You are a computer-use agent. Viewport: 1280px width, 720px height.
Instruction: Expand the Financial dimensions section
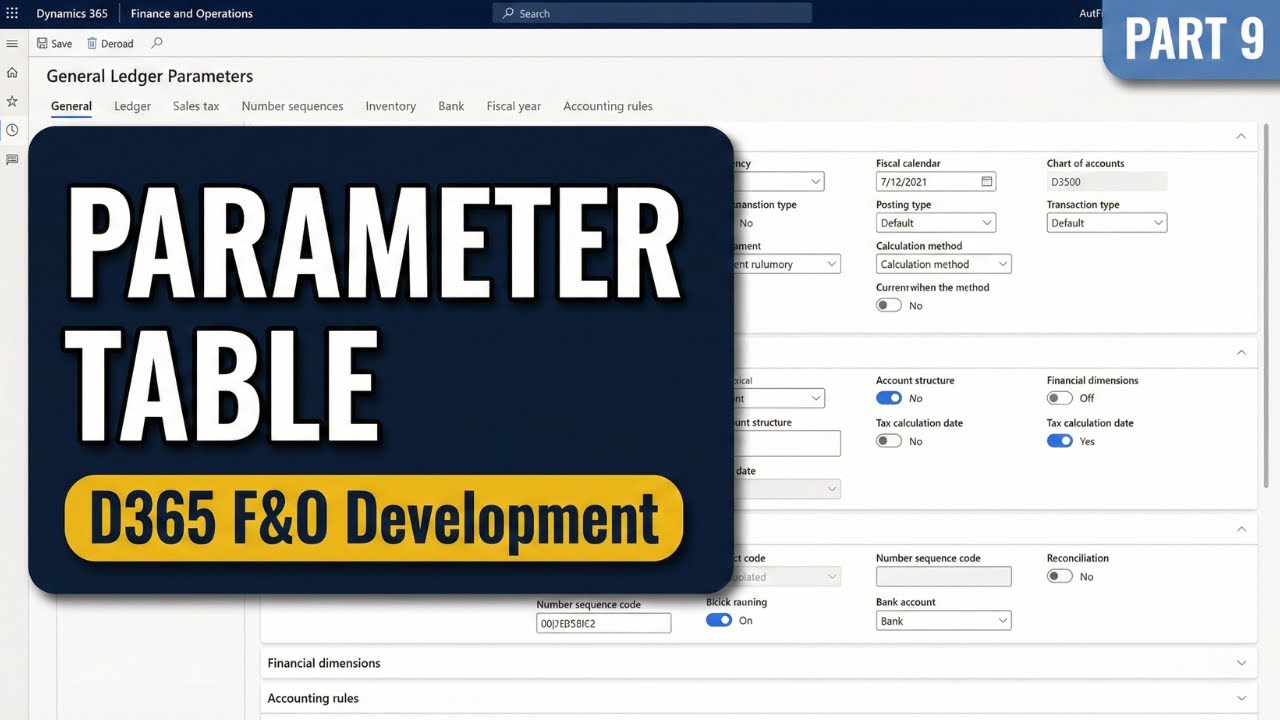[758, 663]
